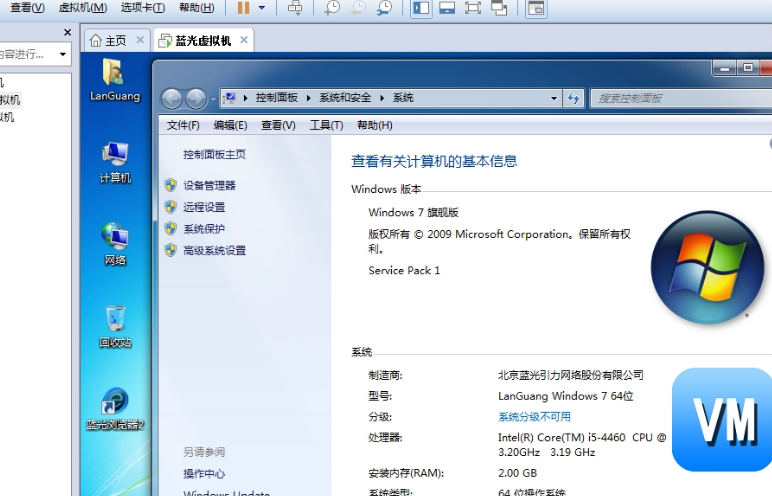Viewport: 772px width, 496px height.
Task: Select 回收站 recycle bin icon
Action: coord(115,327)
